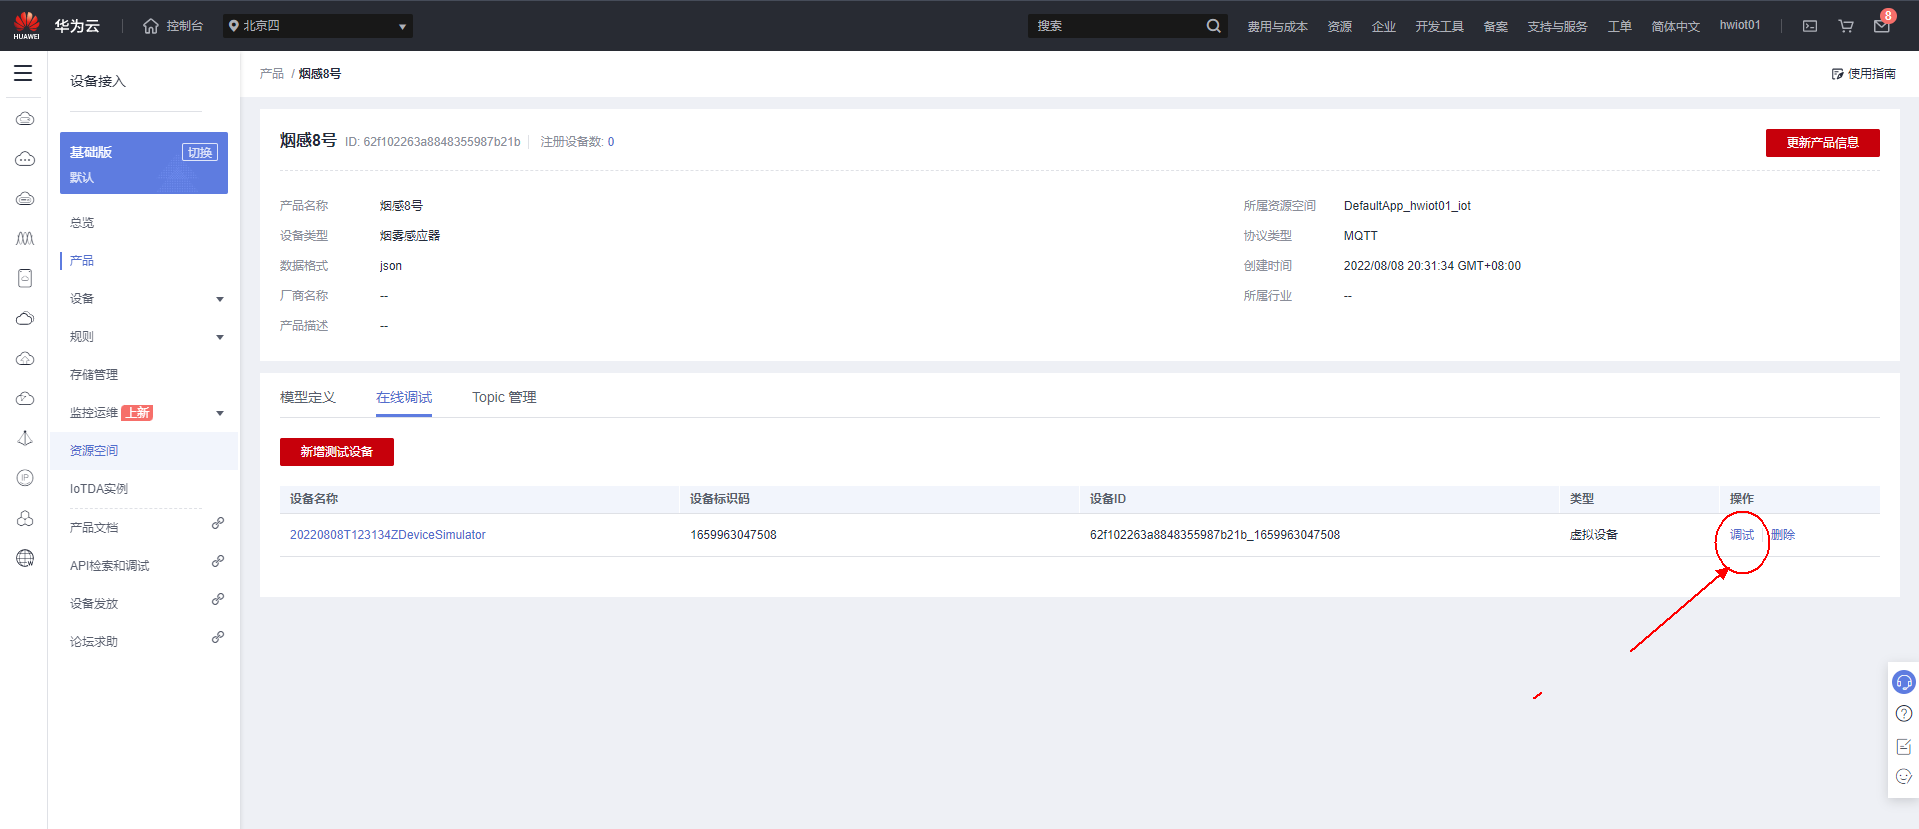The width and height of the screenshot is (1919, 829).
Task: Open 论坛求助 in the sidebar
Action: coord(94,642)
